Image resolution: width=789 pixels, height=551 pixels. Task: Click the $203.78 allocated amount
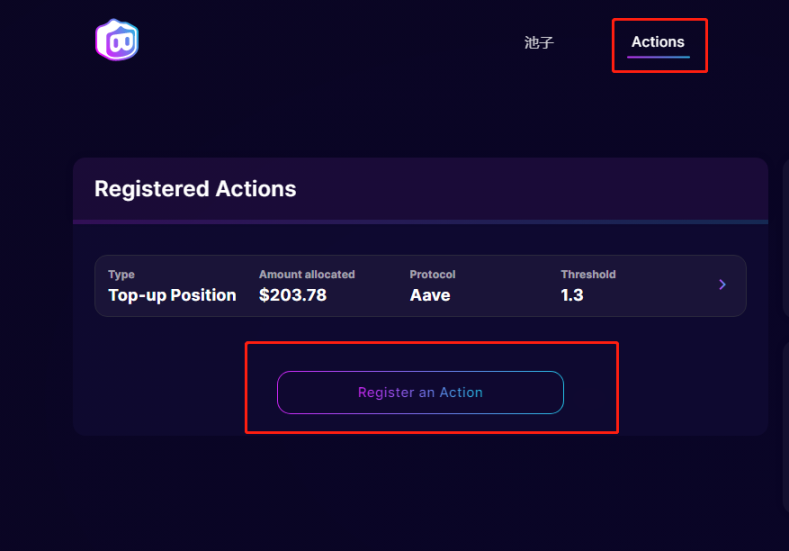293,295
